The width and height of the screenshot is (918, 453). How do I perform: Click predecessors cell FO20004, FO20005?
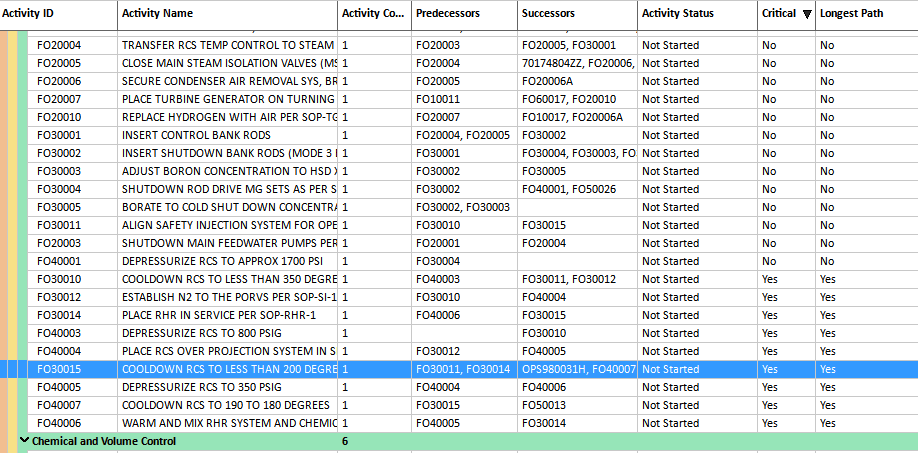(463, 135)
